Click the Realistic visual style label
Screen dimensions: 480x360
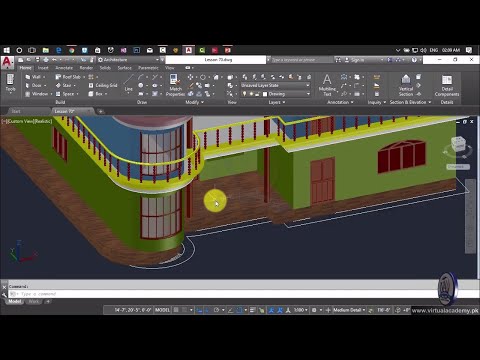coord(42,121)
